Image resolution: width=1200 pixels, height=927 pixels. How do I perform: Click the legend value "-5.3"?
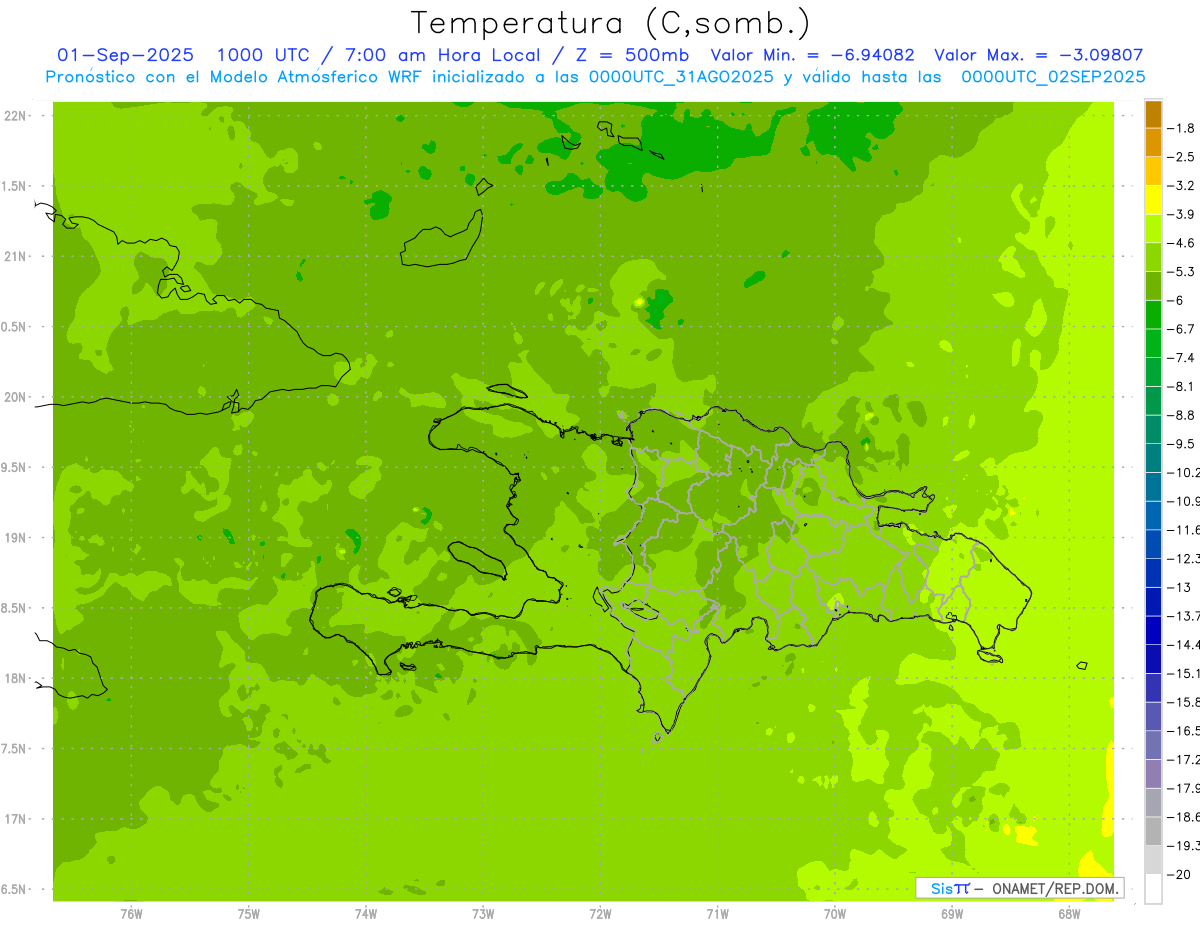pos(1183,271)
